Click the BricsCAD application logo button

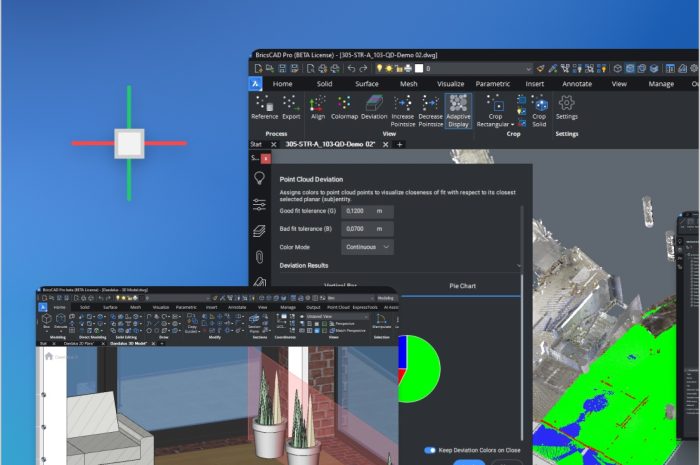click(255, 83)
